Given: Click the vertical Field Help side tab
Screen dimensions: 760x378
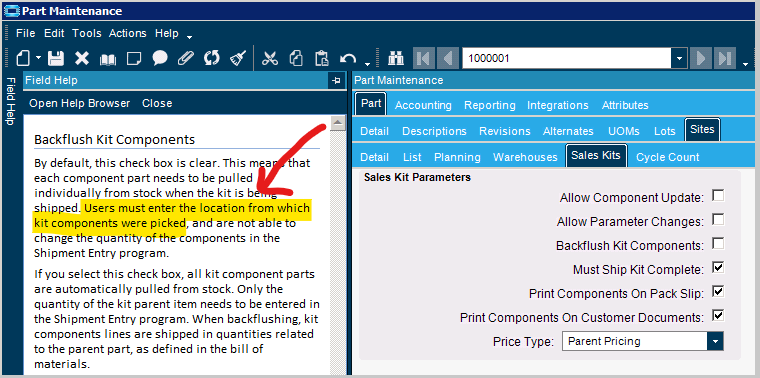Looking at the screenshot, I should tap(10, 101).
